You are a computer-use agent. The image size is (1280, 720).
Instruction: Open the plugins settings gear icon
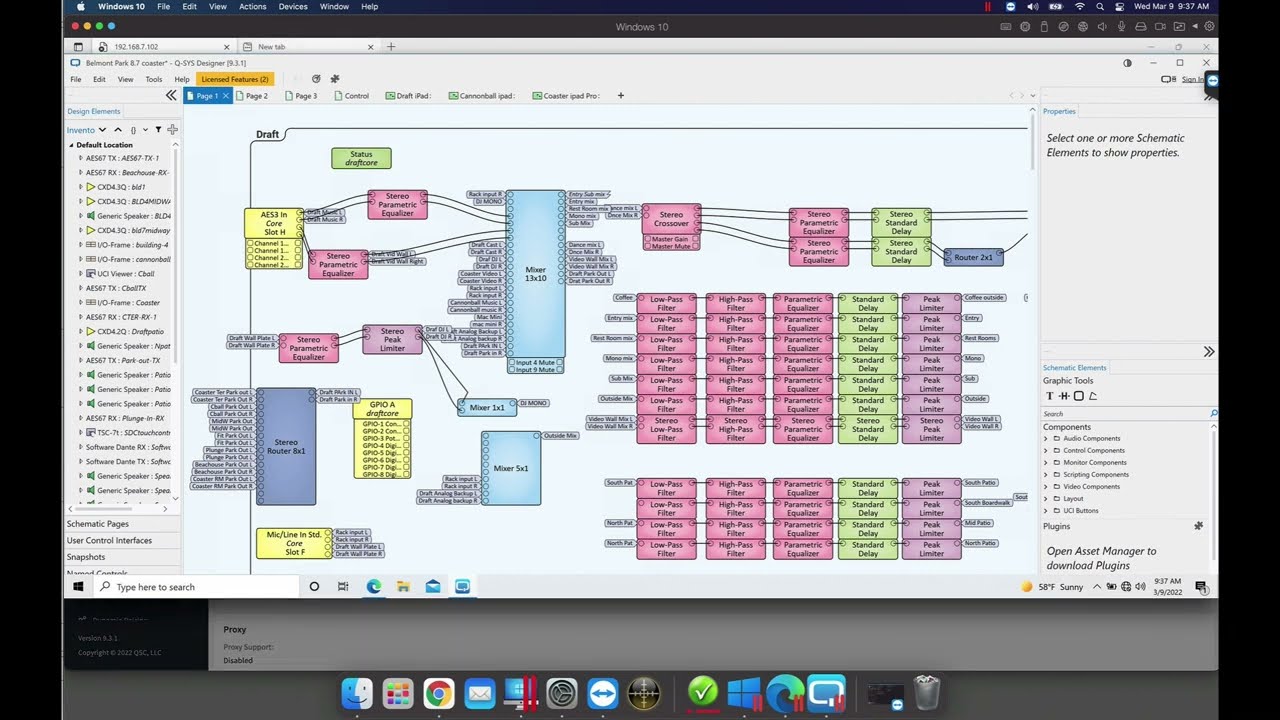[1198, 526]
